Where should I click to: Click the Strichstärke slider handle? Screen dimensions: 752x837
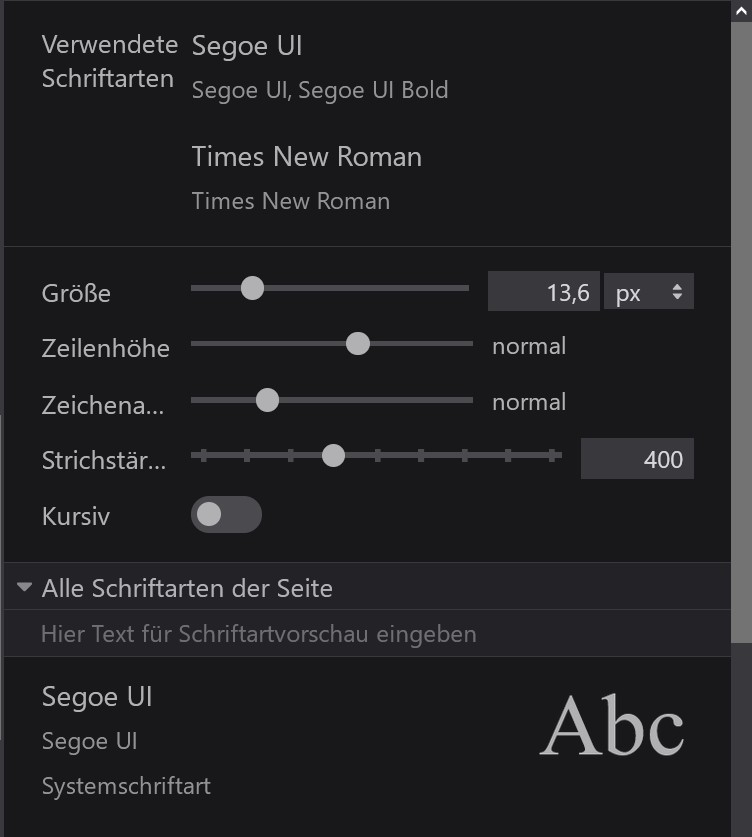pyautogui.click(x=334, y=456)
